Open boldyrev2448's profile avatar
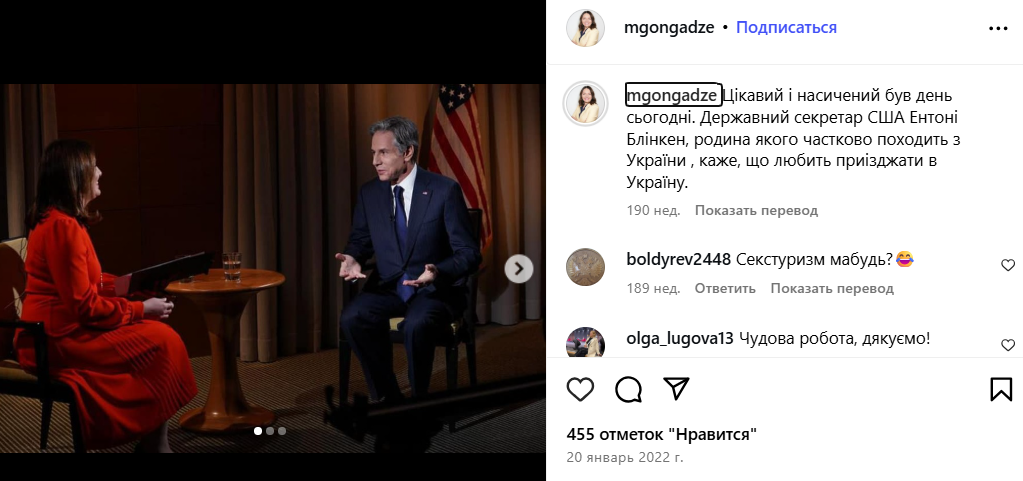The width and height of the screenshot is (1023, 481). tap(585, 267)
